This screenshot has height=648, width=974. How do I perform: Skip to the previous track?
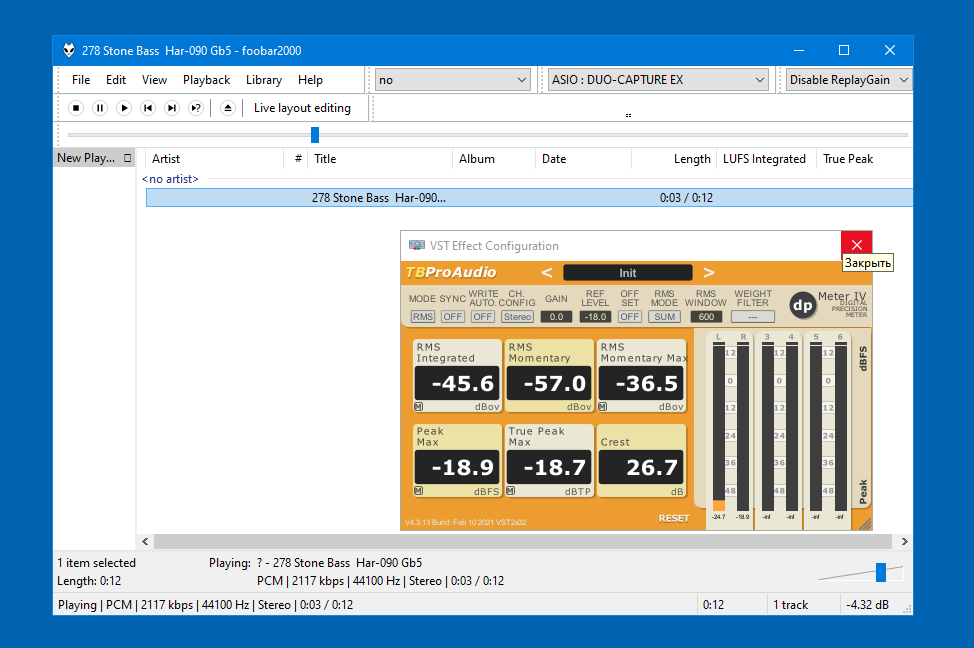[148, 108]
